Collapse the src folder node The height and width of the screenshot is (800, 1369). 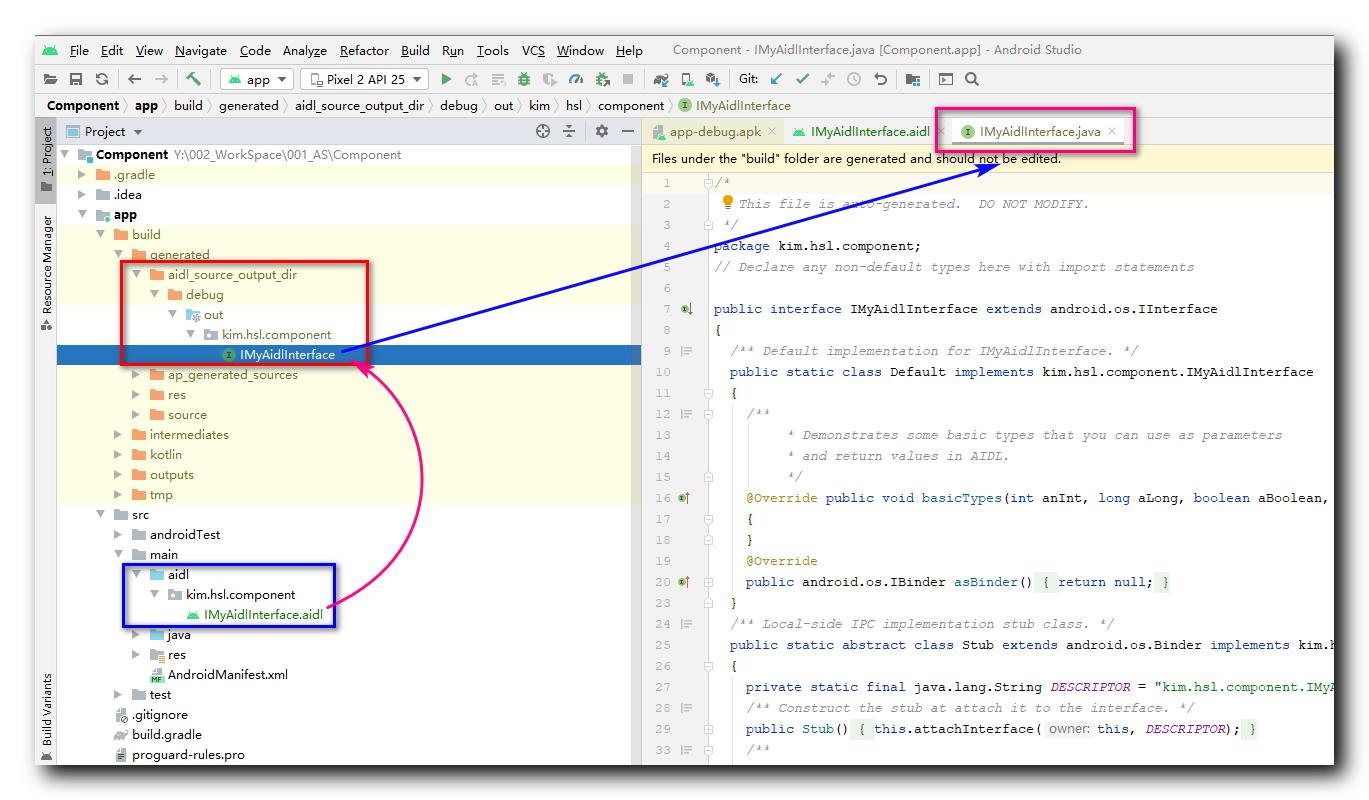click(101, 514)
